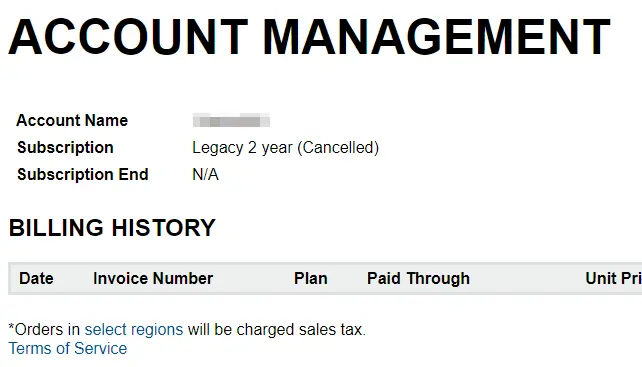Click the blurred account name value
Viewport: 642px width, 367px height.
point(231,121)
